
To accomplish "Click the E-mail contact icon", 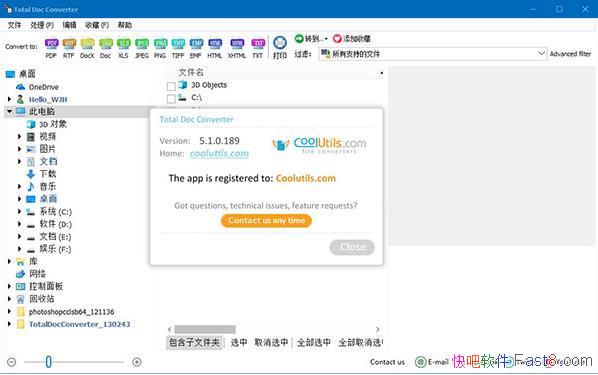I will click(x=421, y=362).
